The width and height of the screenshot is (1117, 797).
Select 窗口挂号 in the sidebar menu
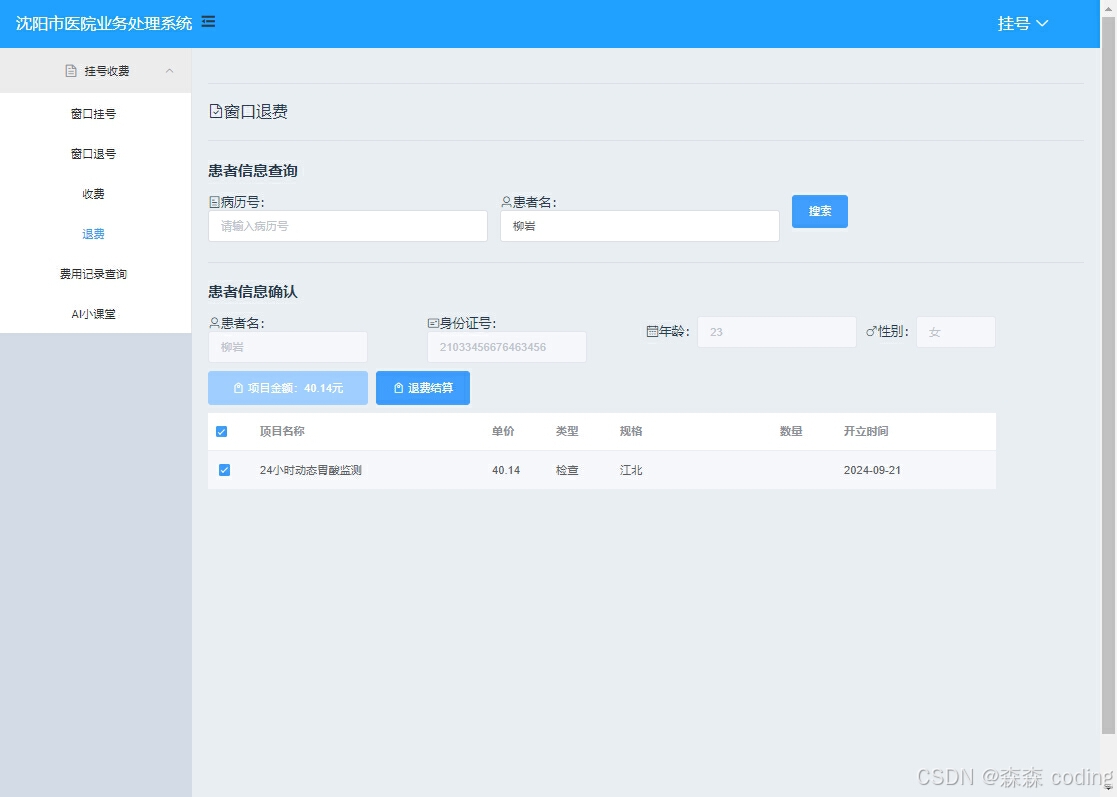pyautogui.click(x=92, y=113)
